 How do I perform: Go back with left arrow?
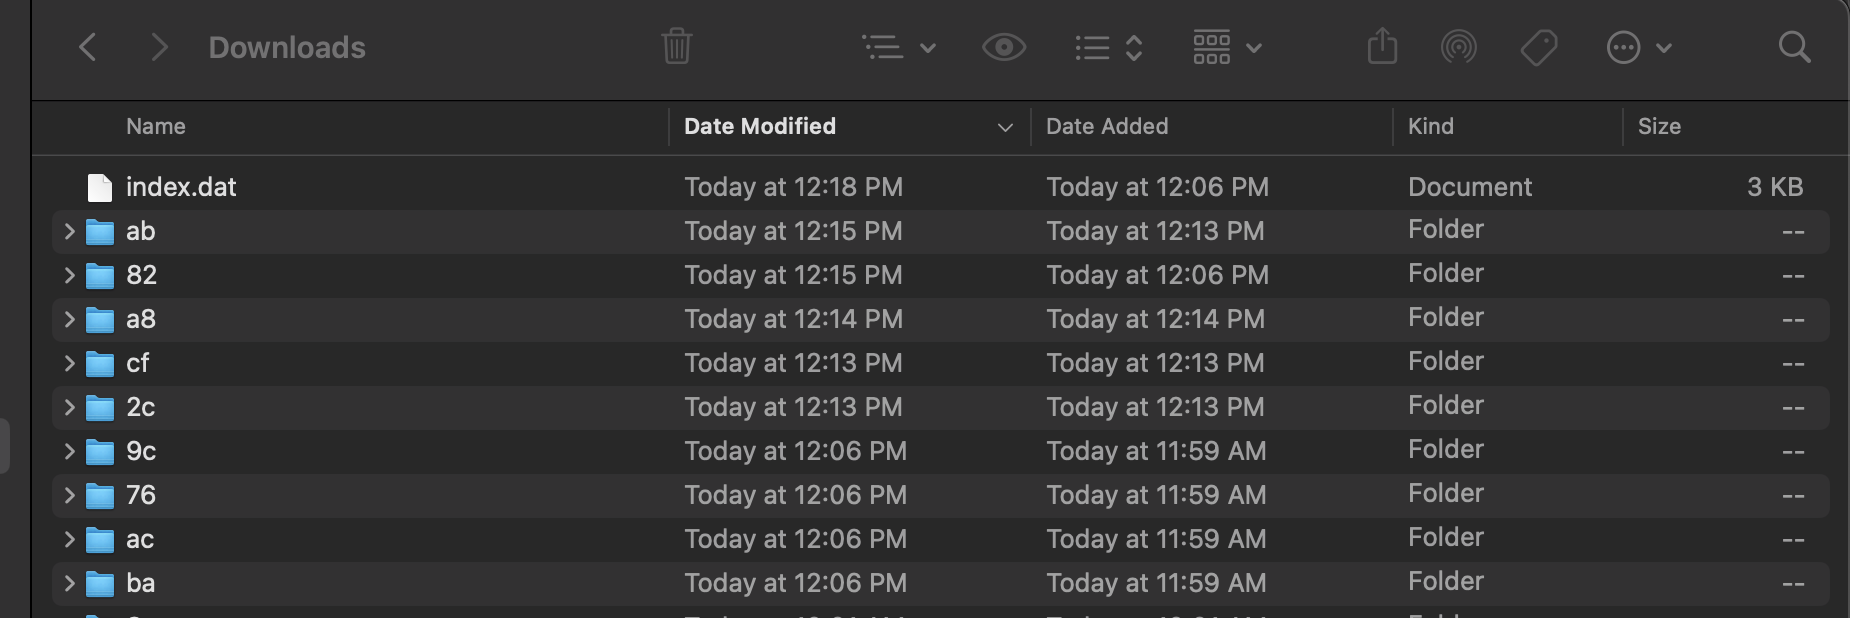pos(88,47)
